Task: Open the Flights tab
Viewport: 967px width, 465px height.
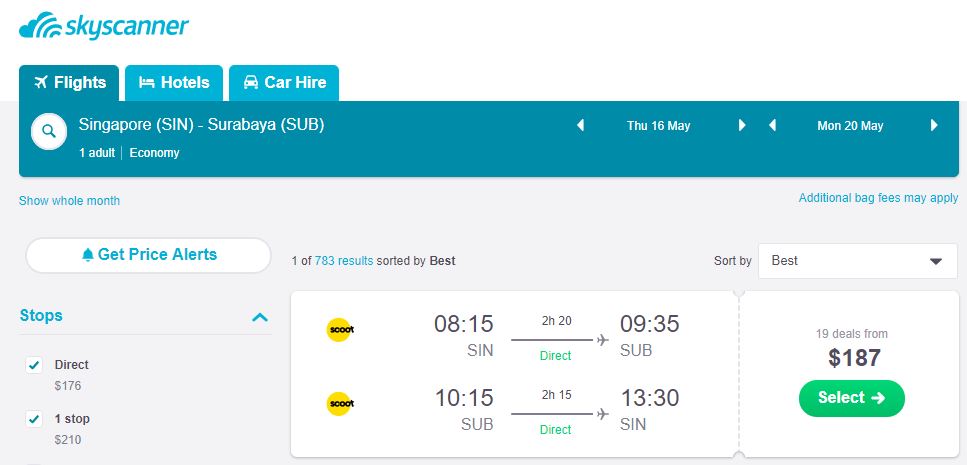Action: pos(69,83)
